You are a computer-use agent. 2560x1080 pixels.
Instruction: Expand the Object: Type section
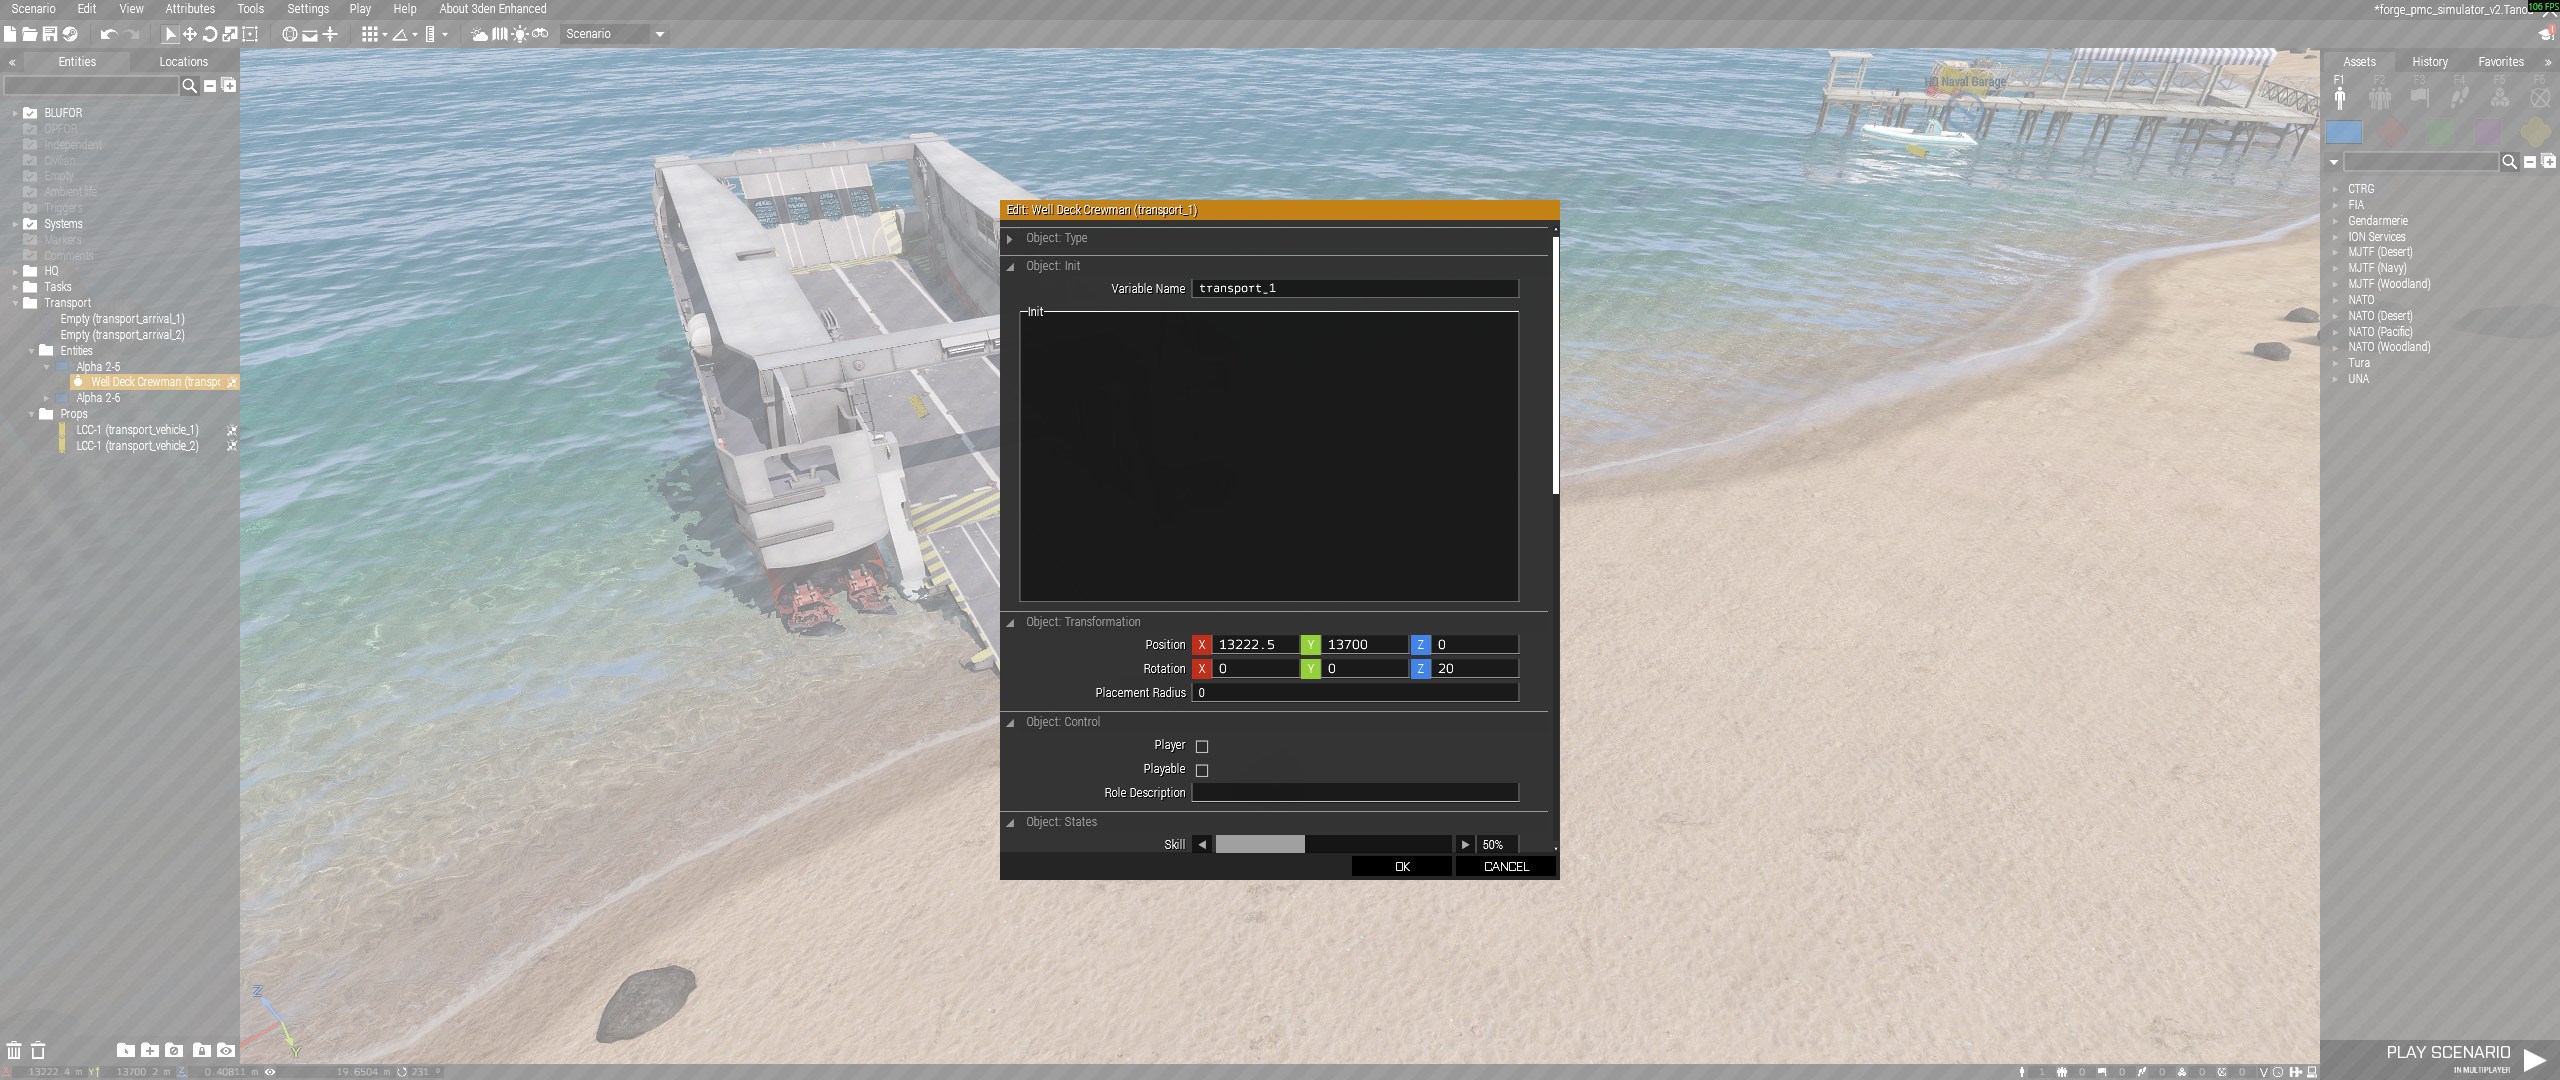coord(1010,239)
